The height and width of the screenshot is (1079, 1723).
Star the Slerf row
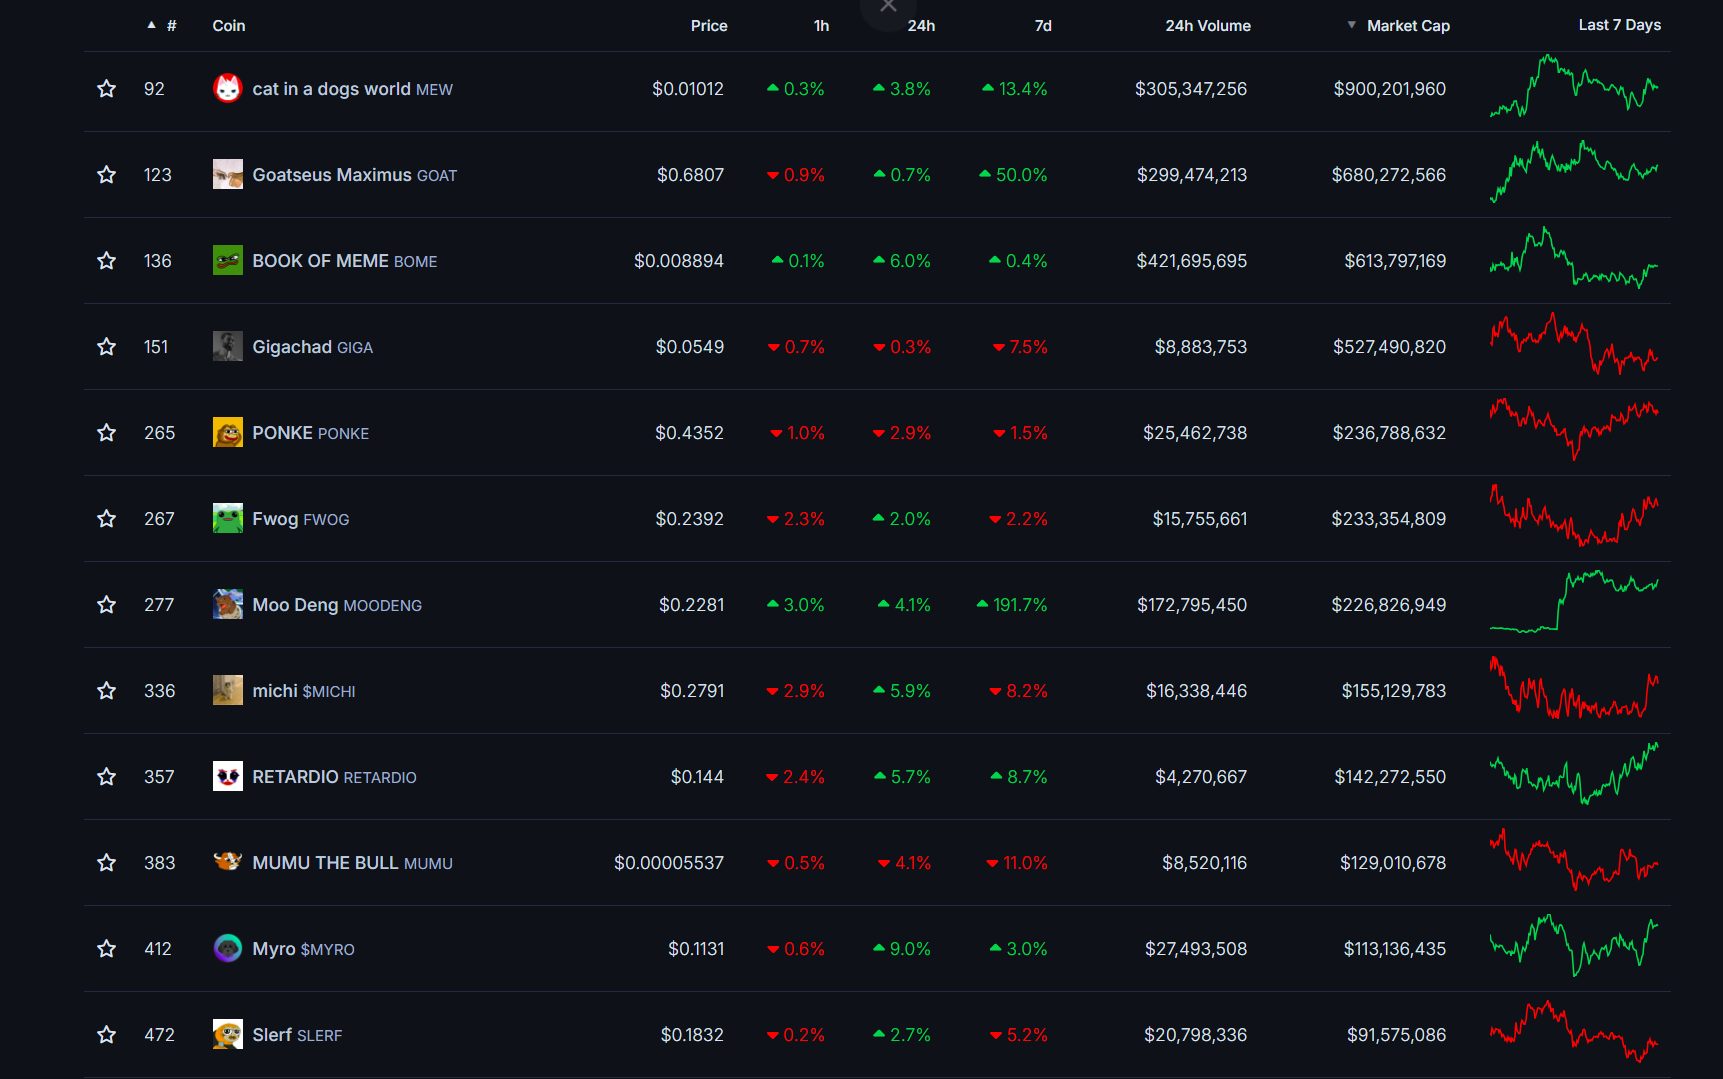106,1035
